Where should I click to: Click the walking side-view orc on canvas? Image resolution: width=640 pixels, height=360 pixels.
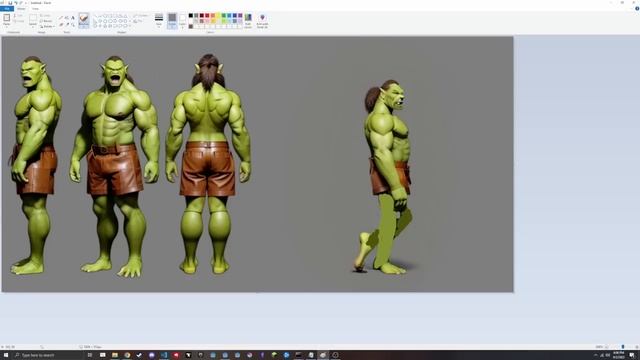pos(386,177)
